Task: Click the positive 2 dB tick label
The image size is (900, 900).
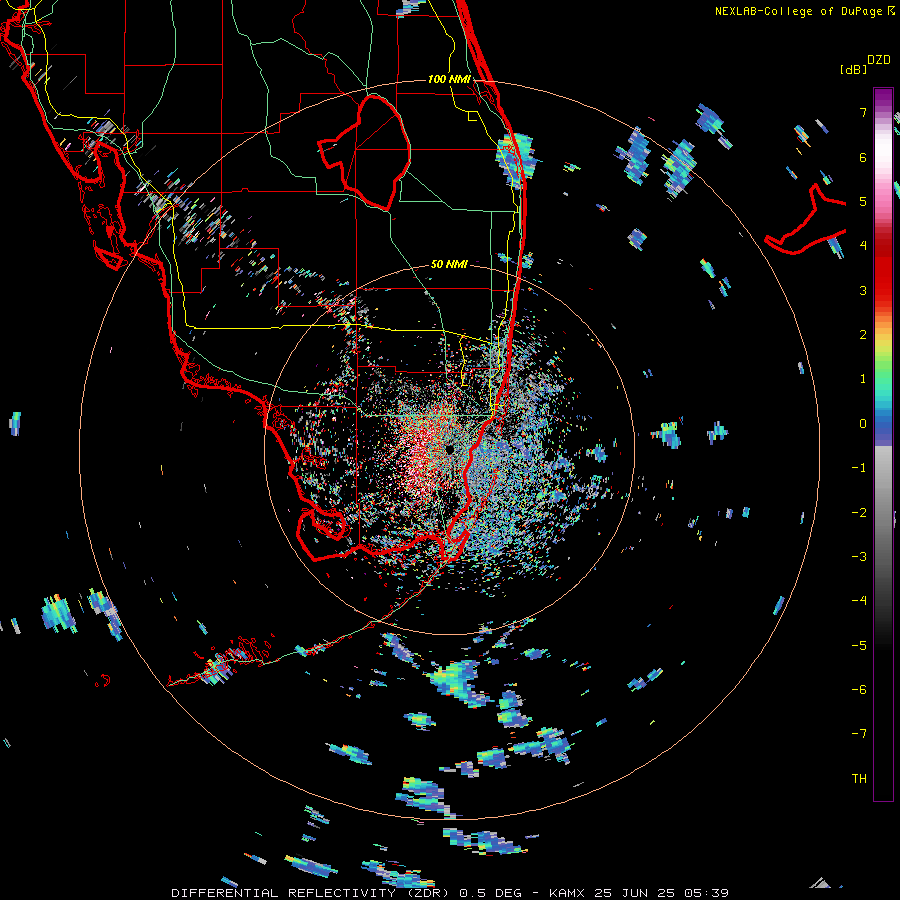Action: (863, 335)
